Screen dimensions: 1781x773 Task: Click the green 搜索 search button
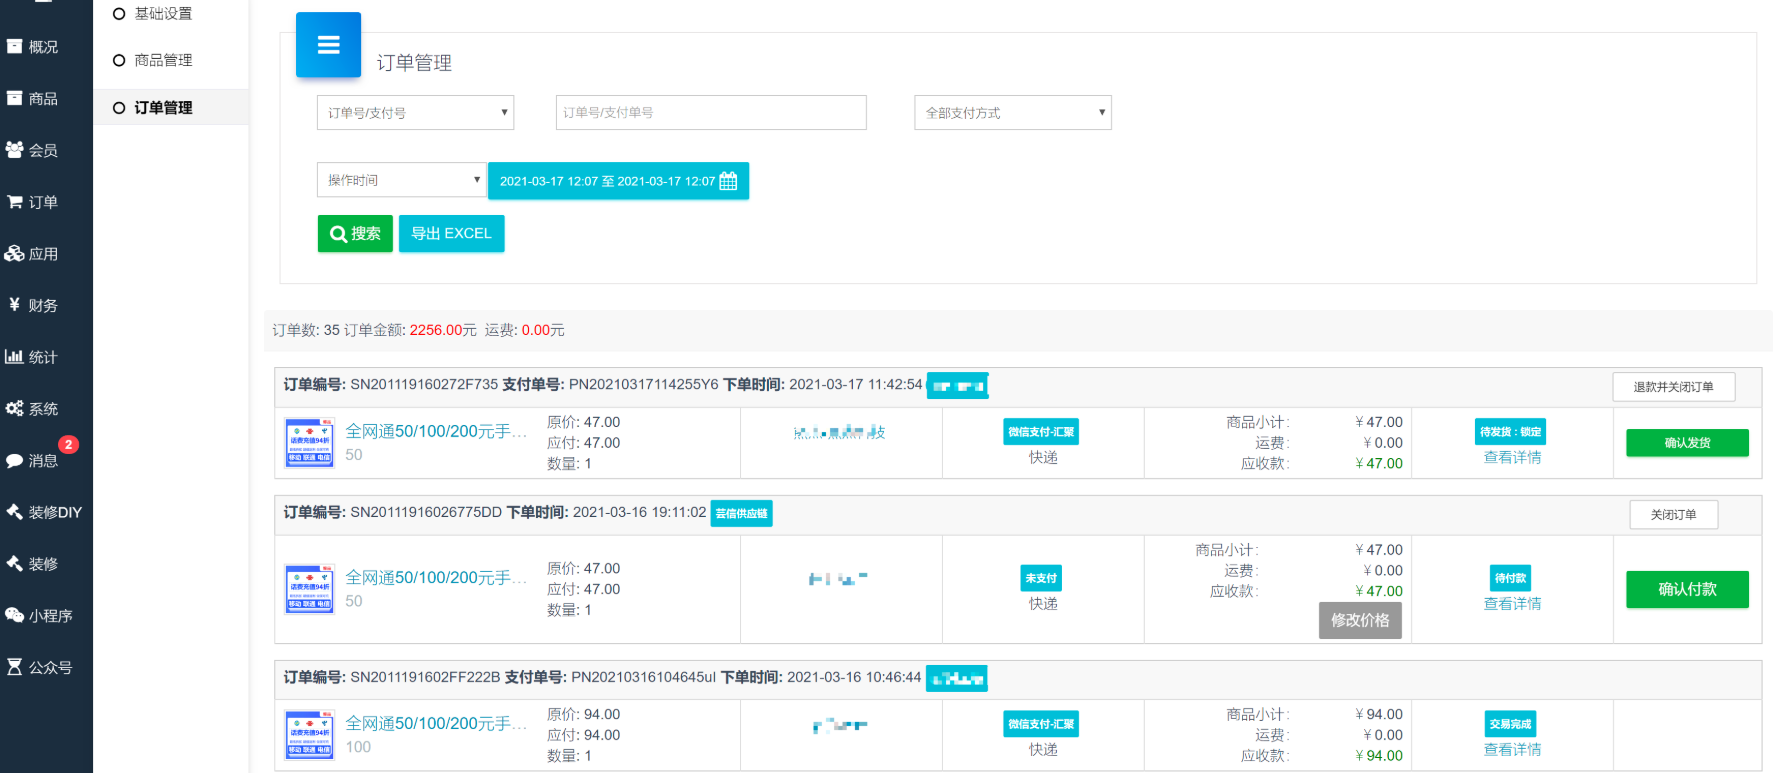coord(355,234)
